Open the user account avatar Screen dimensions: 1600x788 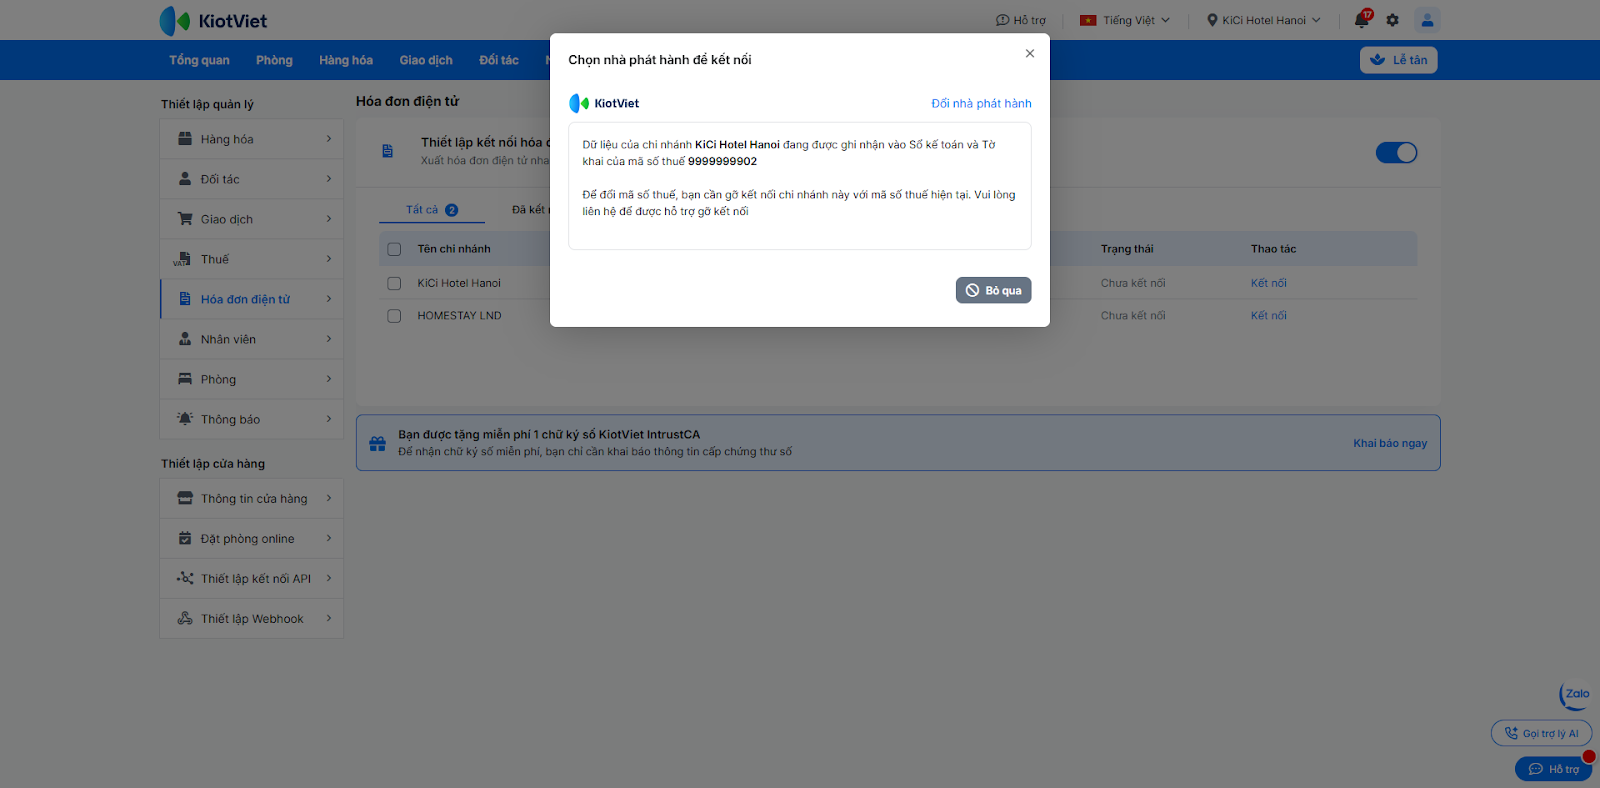tap(1428, 20)
